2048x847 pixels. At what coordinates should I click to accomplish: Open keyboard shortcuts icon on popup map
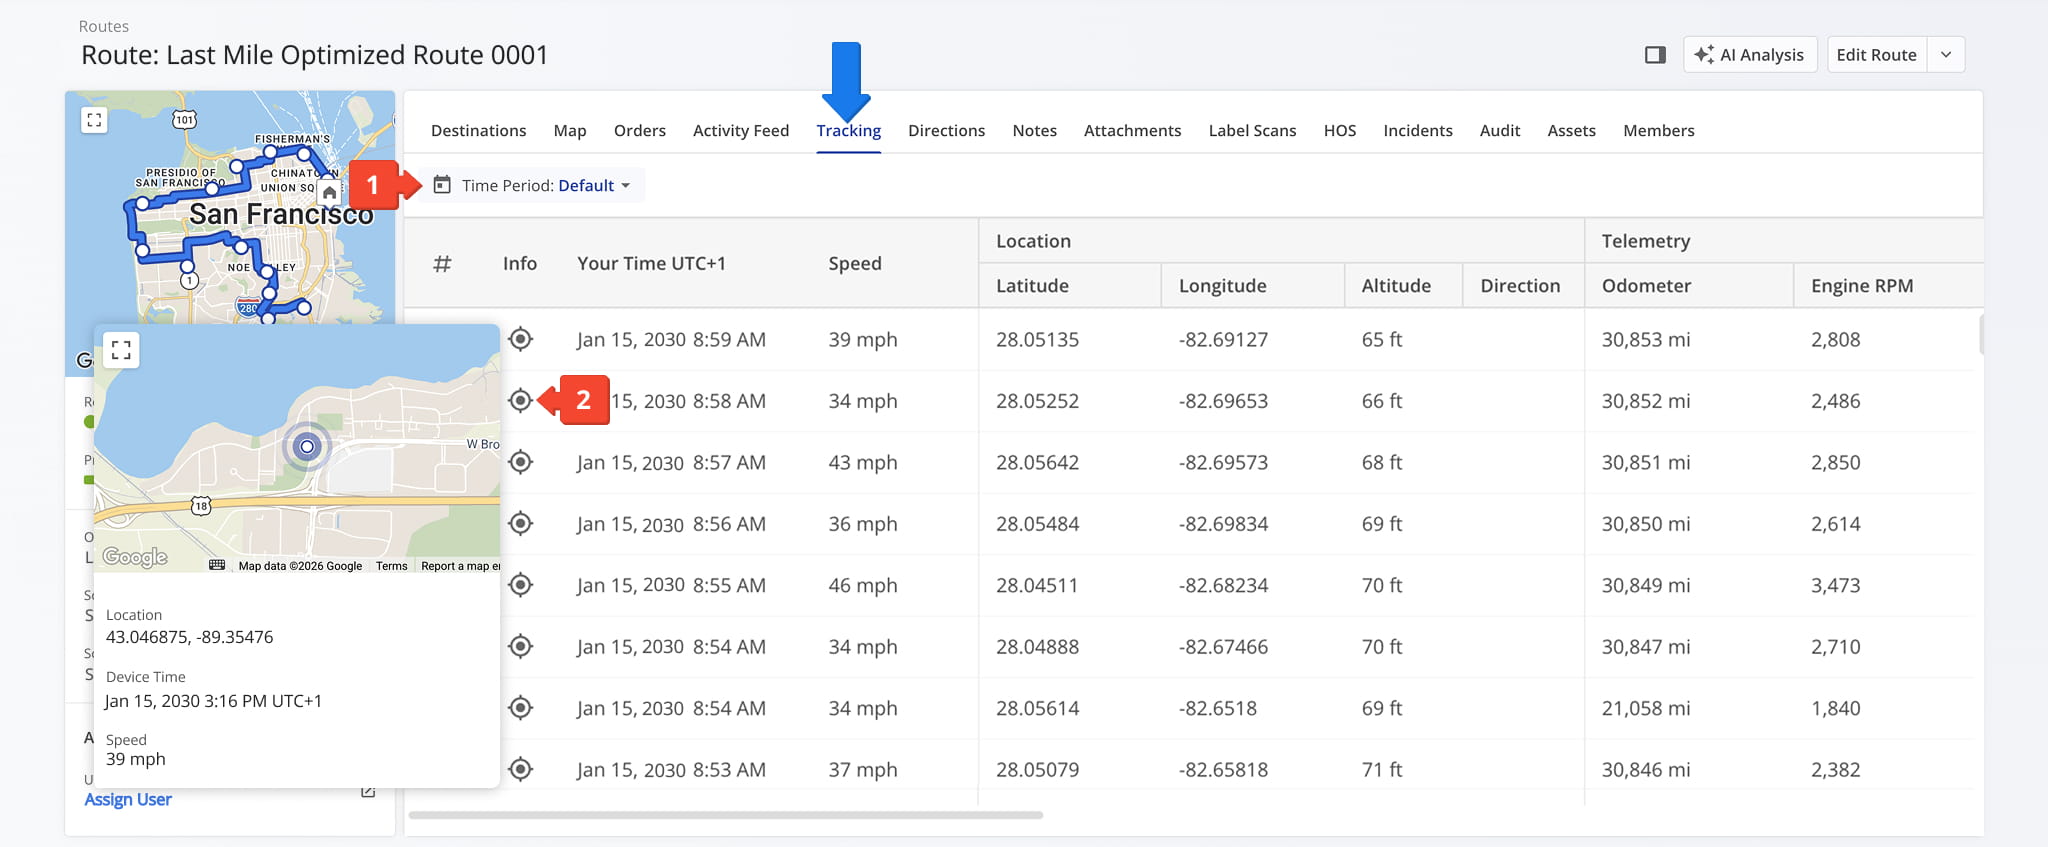point(217,565)
